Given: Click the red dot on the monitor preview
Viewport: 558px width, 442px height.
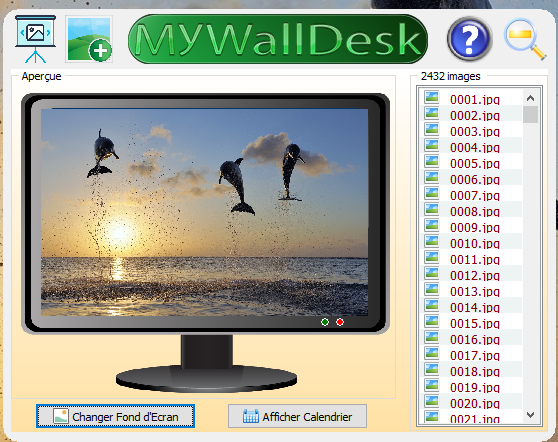Looking at the screenshot, I should (340, 322).
